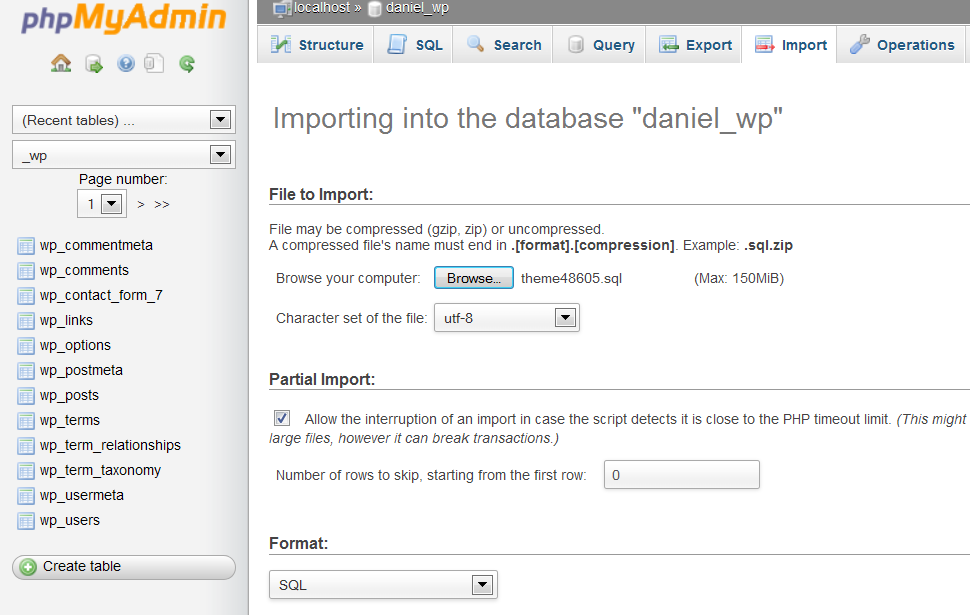The image size is (970, 615).
Task: Open the wp_comments table link
Action: pyautogui.click(x=84, y=270)
